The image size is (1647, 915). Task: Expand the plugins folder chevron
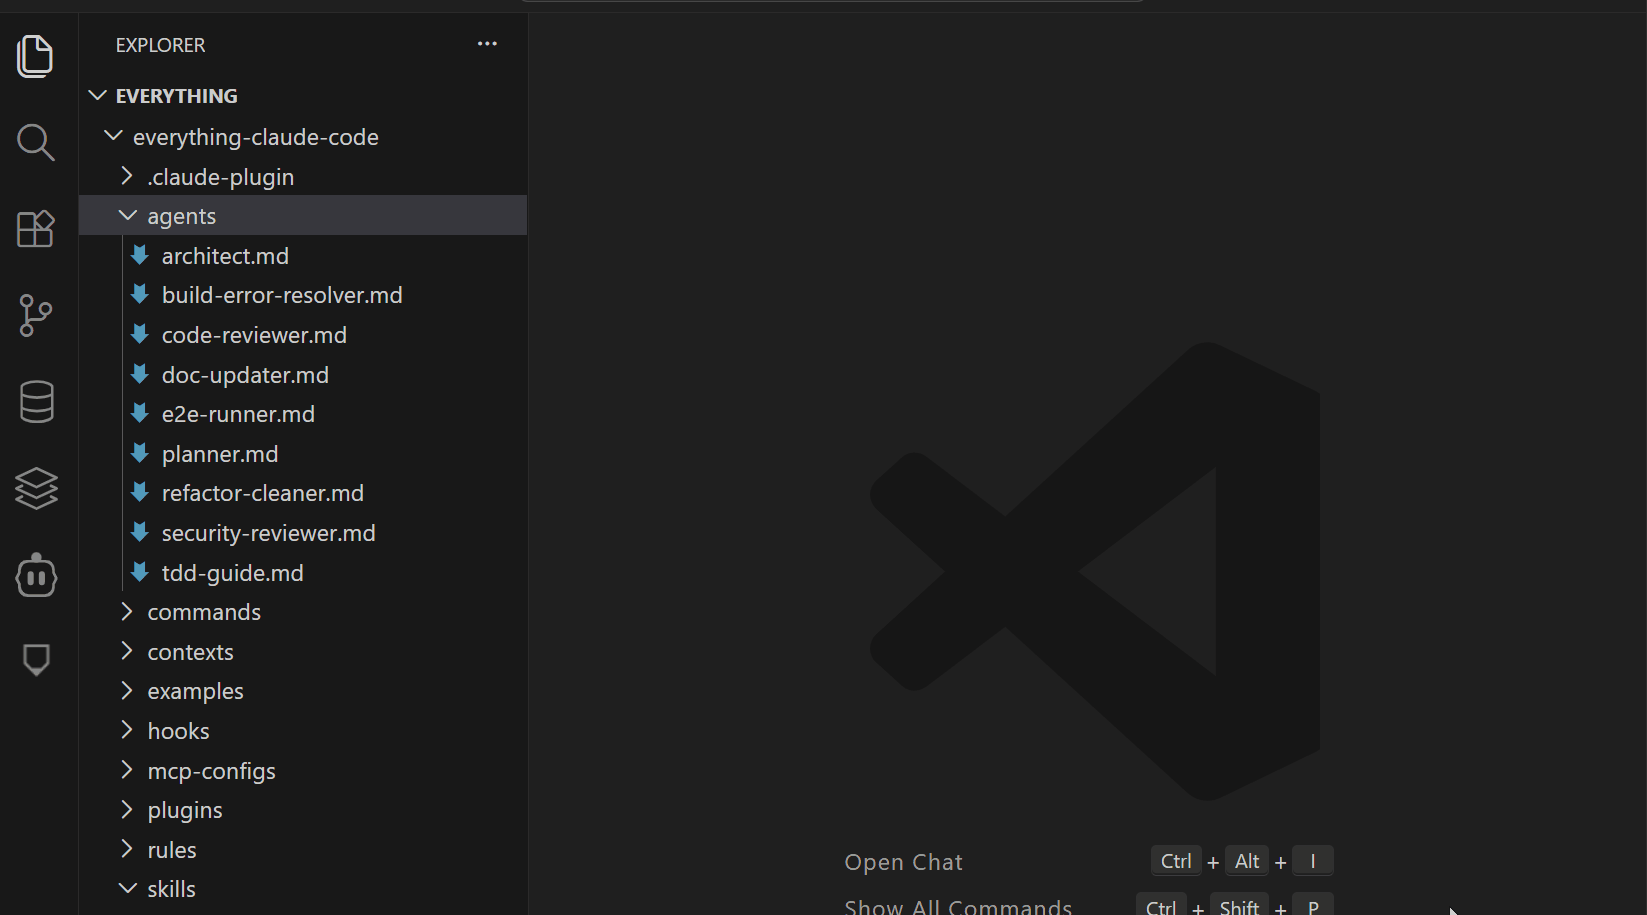point(127,809)
